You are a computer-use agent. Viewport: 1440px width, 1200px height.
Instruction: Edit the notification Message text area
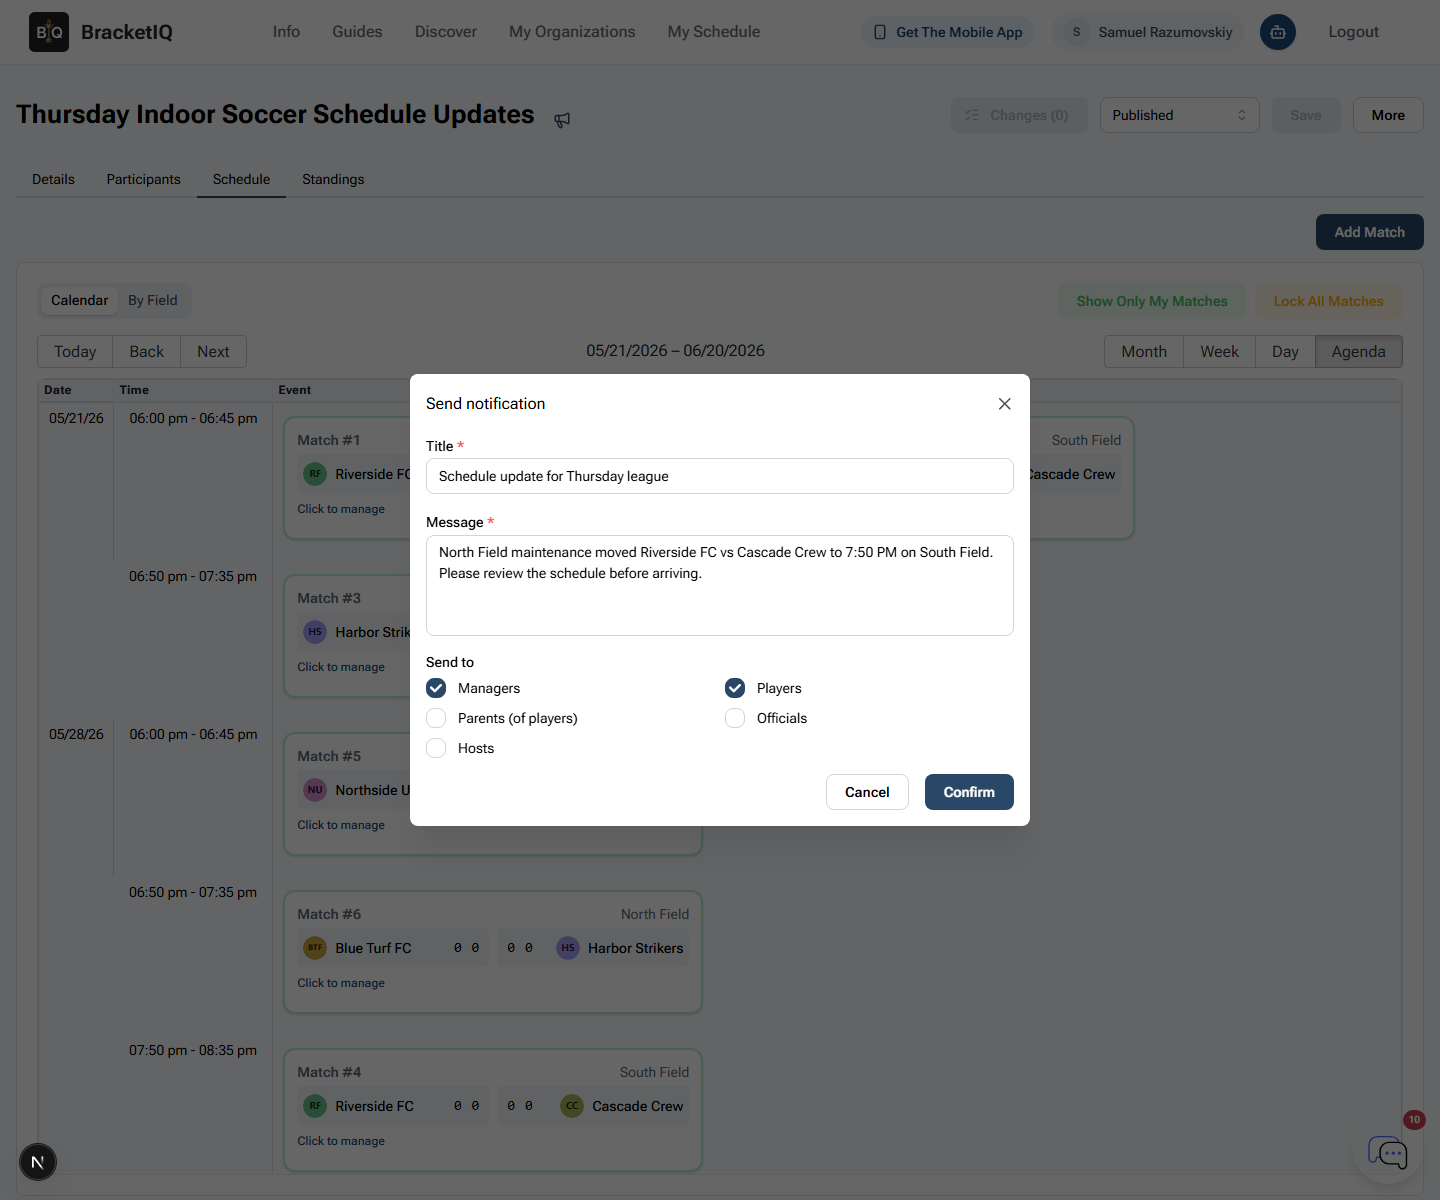720,585
